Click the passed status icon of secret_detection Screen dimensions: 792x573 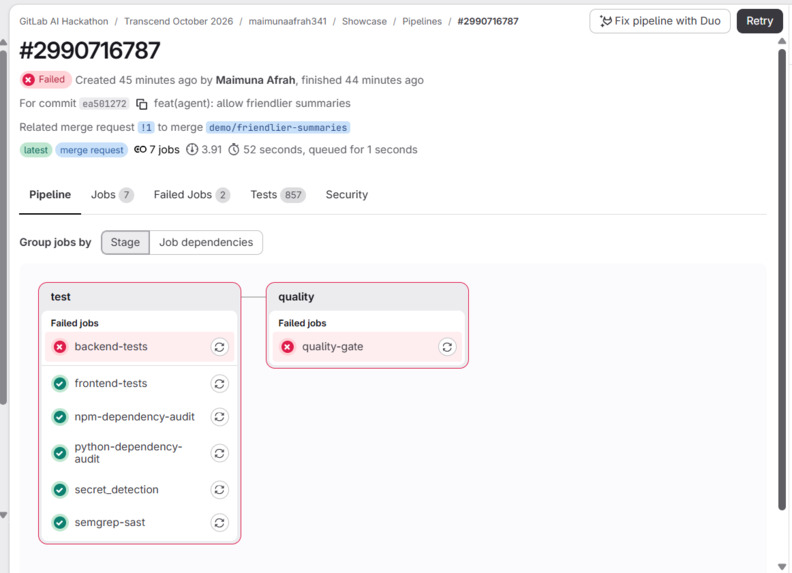click(60, 490)
